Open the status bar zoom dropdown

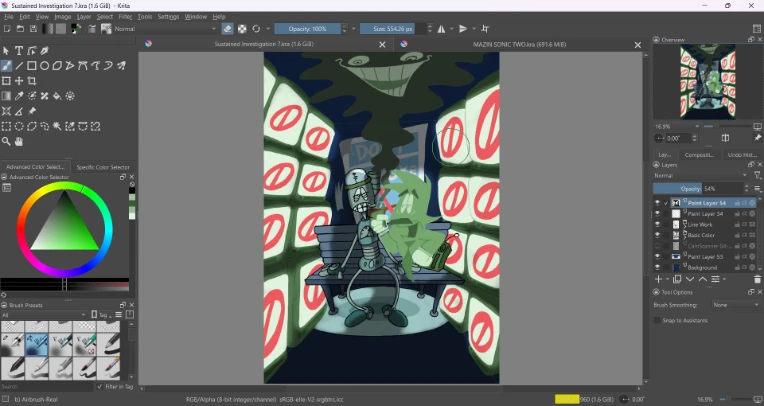(707, 400)
